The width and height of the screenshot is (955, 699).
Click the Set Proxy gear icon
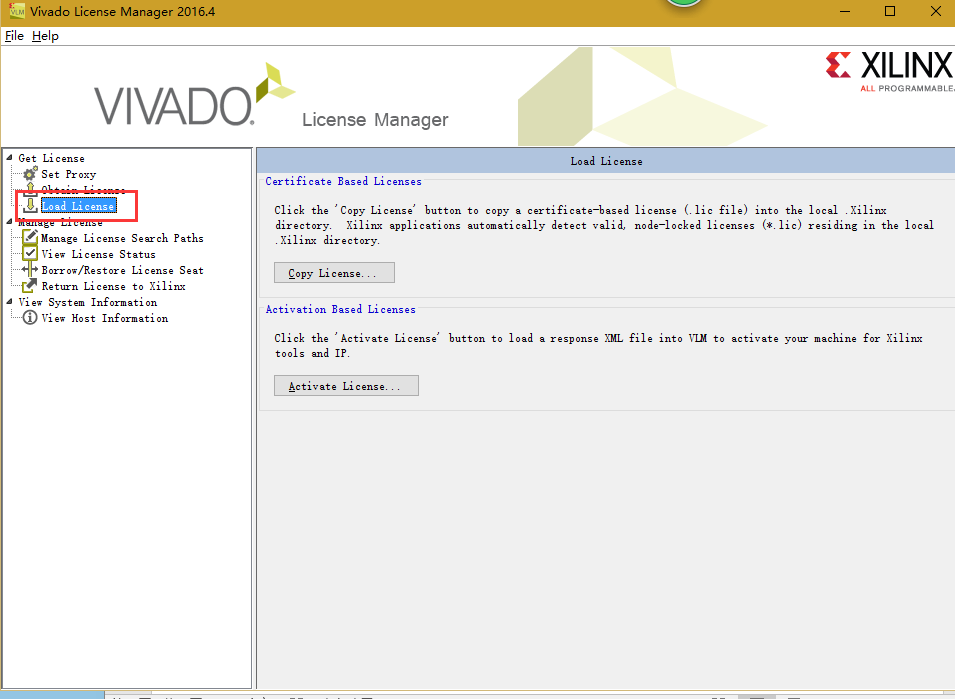tap(30, 174)
